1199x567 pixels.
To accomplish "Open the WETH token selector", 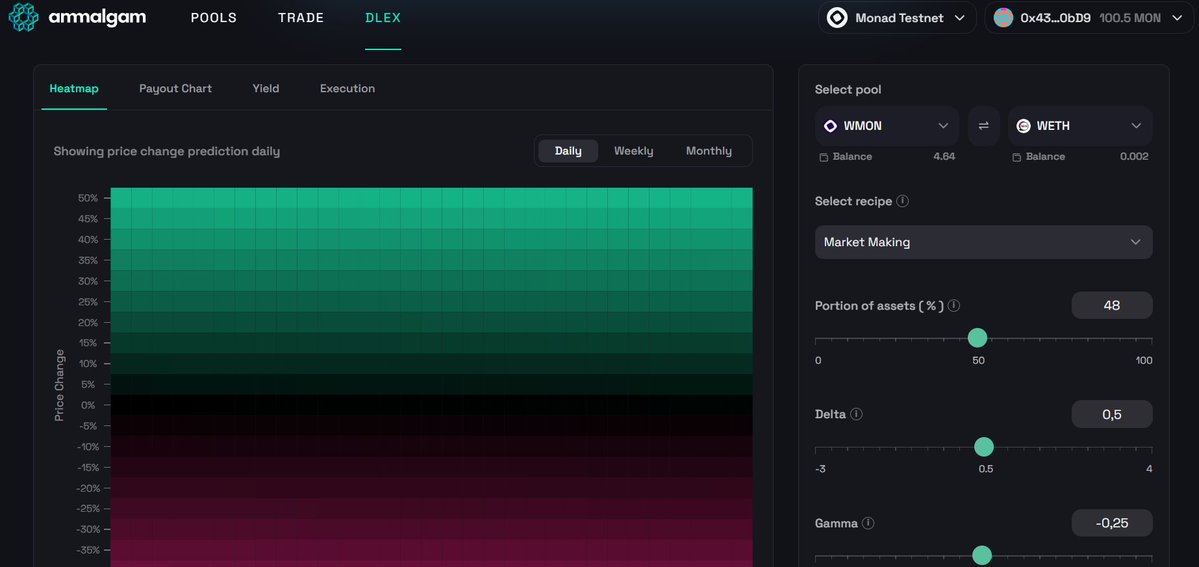I will 1080,125.
